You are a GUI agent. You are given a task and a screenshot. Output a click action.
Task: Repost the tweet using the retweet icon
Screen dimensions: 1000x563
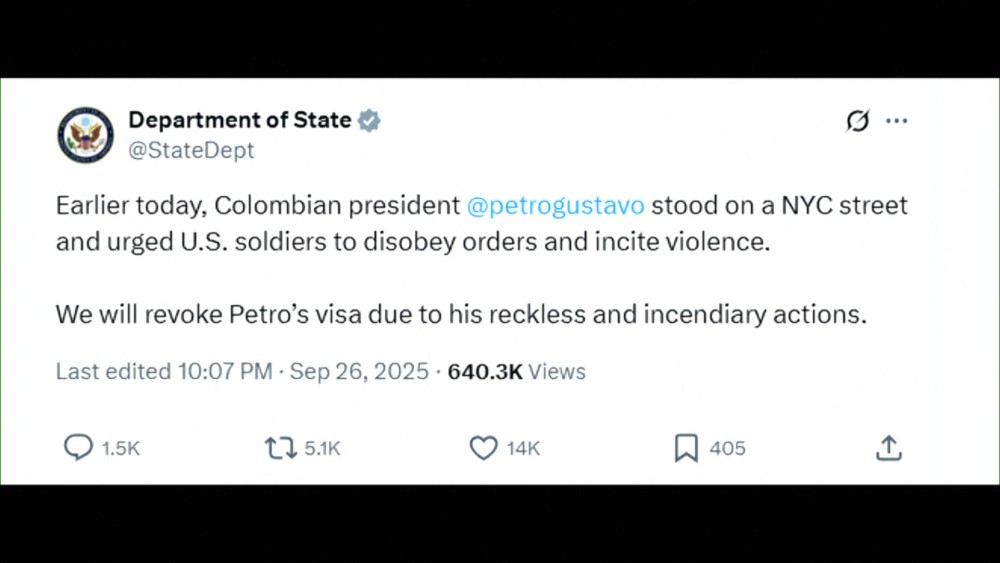point(280,448)
